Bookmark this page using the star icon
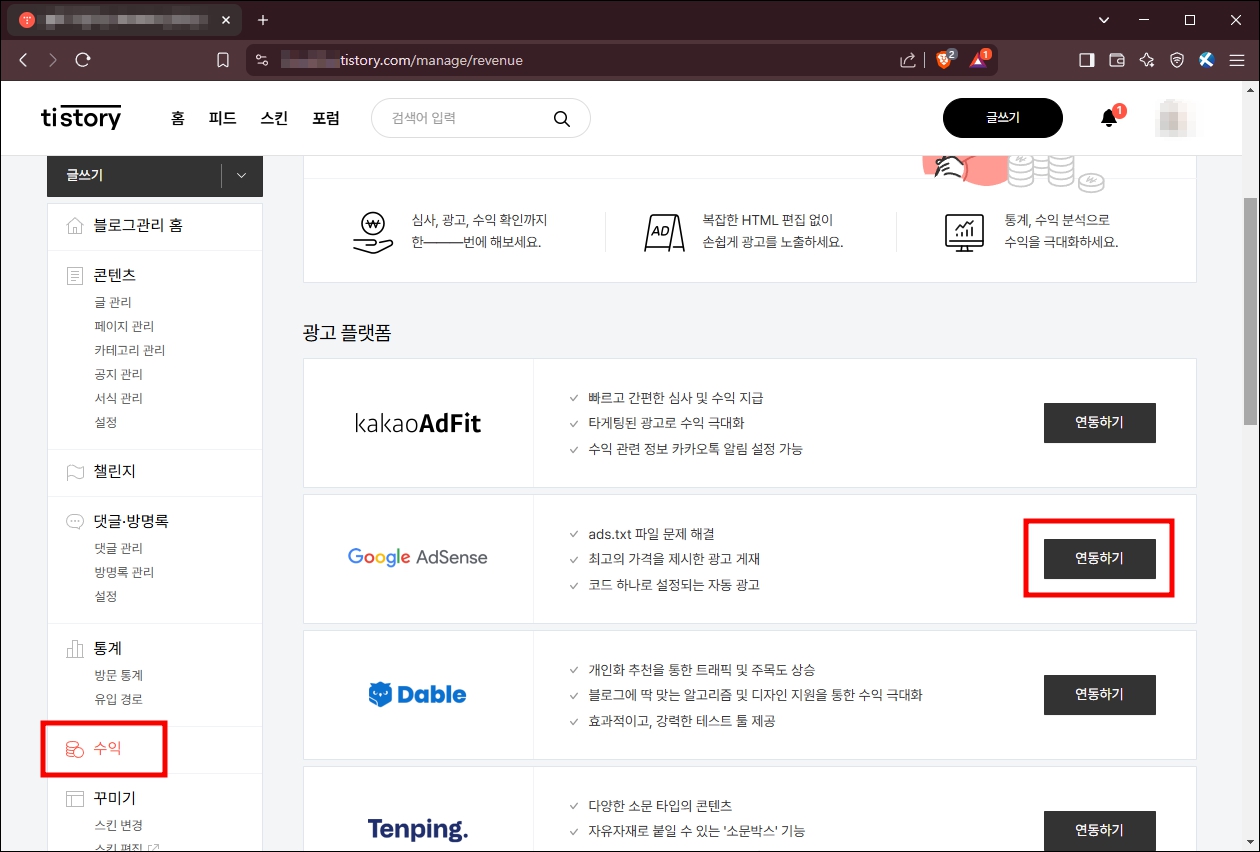The width and height of the screenshot is (1260, 852). point(222,60)
